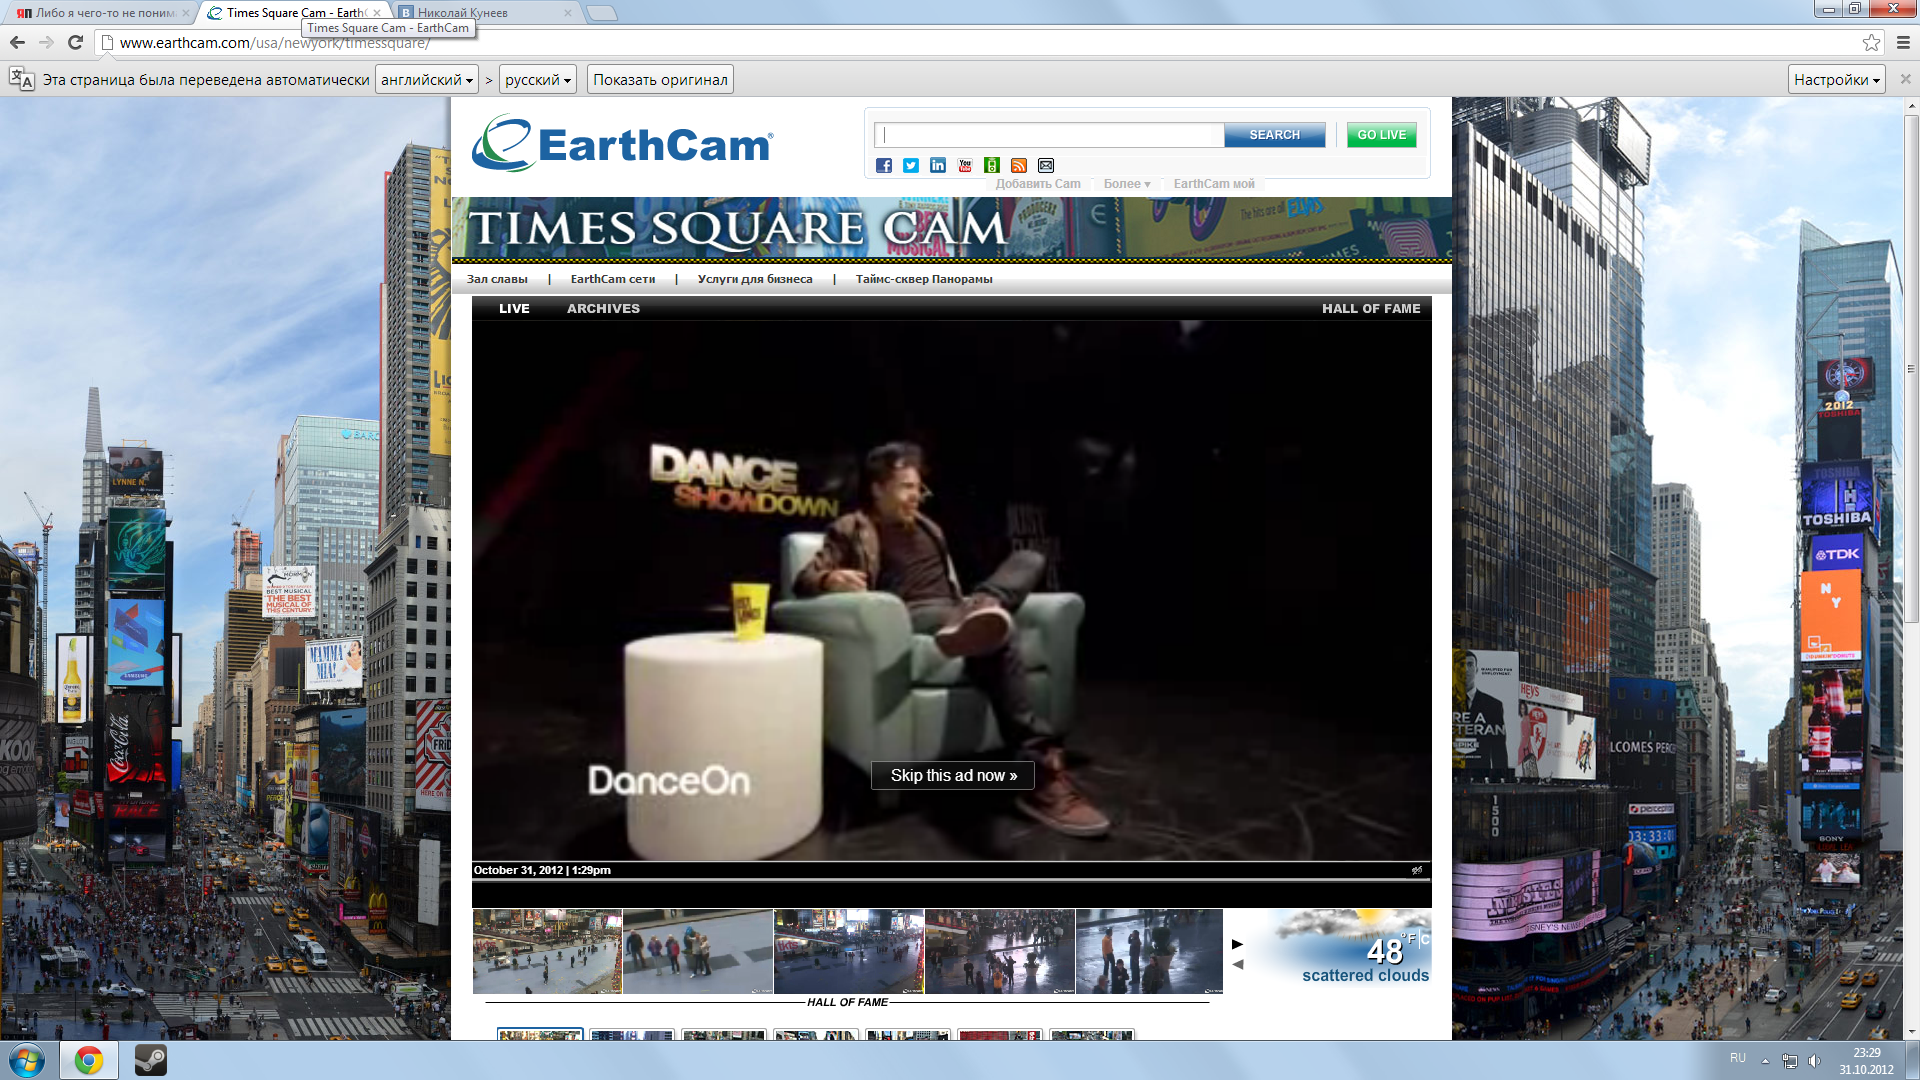
Task: Unmute video using the muted speaker icon
Action: [x=1417, y=870]
